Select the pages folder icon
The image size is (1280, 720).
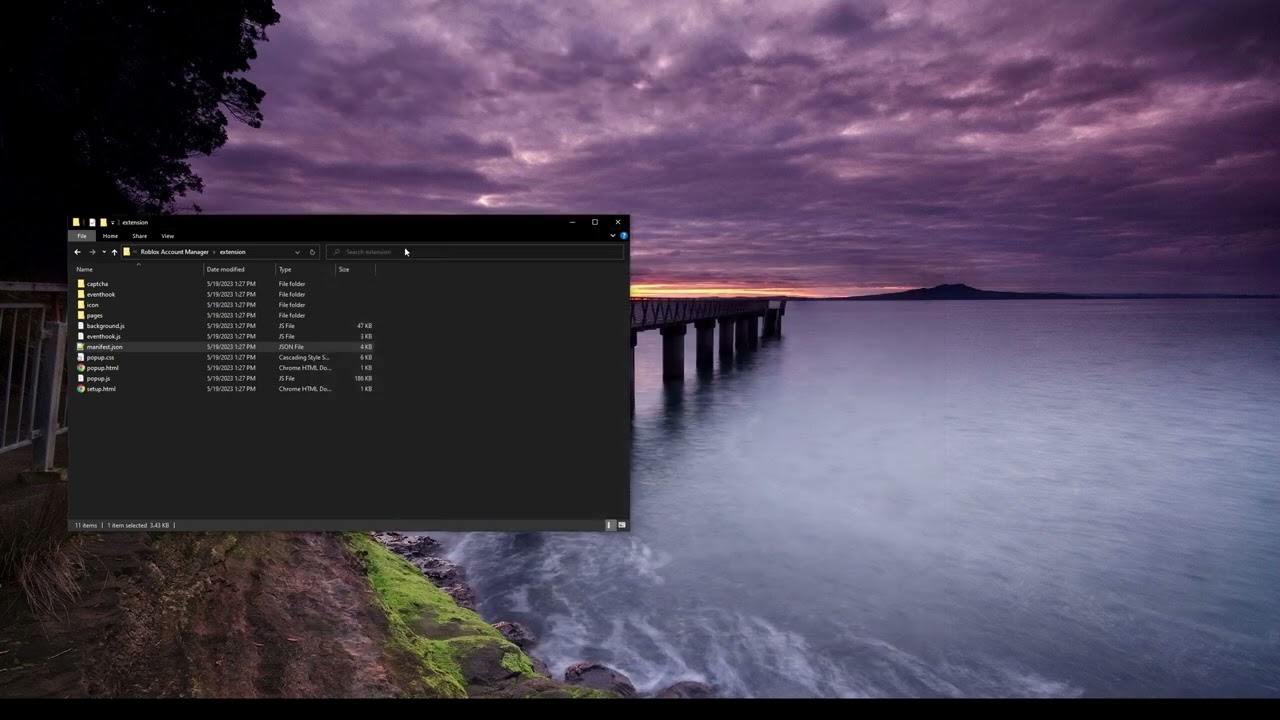tap(81, 315)
